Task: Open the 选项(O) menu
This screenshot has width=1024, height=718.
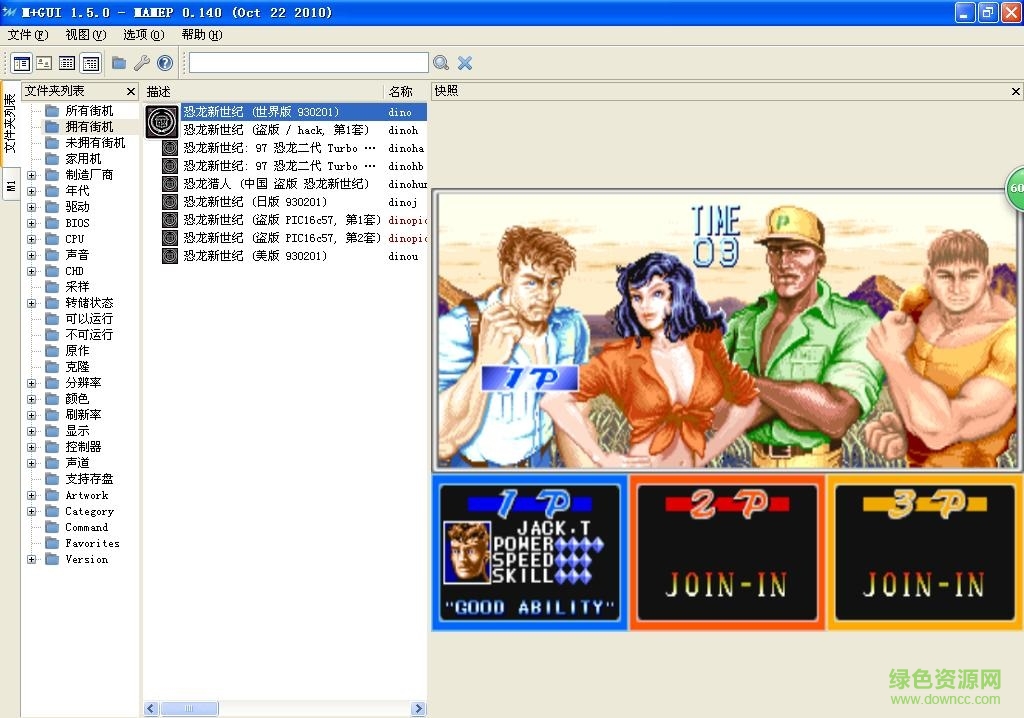Action: [143, 35]
